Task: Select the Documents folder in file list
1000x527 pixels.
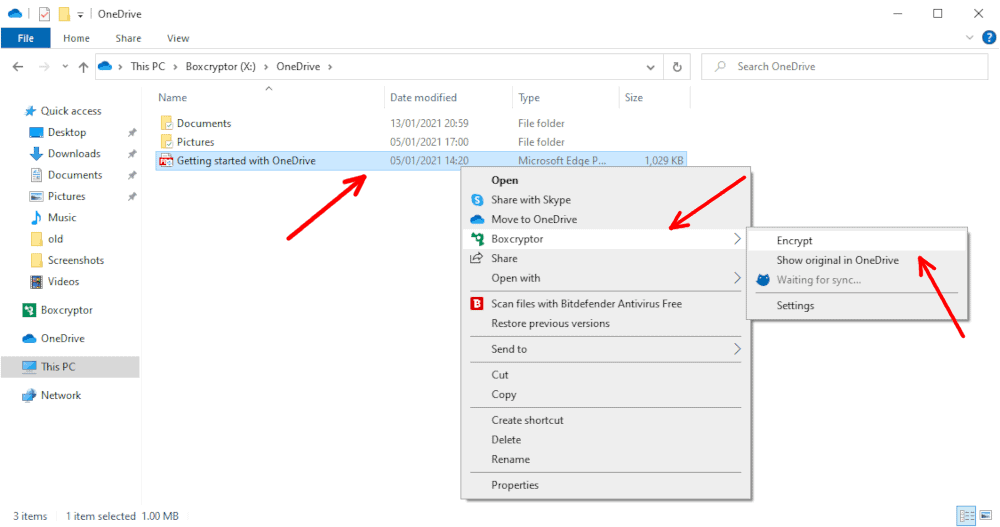Action: (x=204, y=123)
